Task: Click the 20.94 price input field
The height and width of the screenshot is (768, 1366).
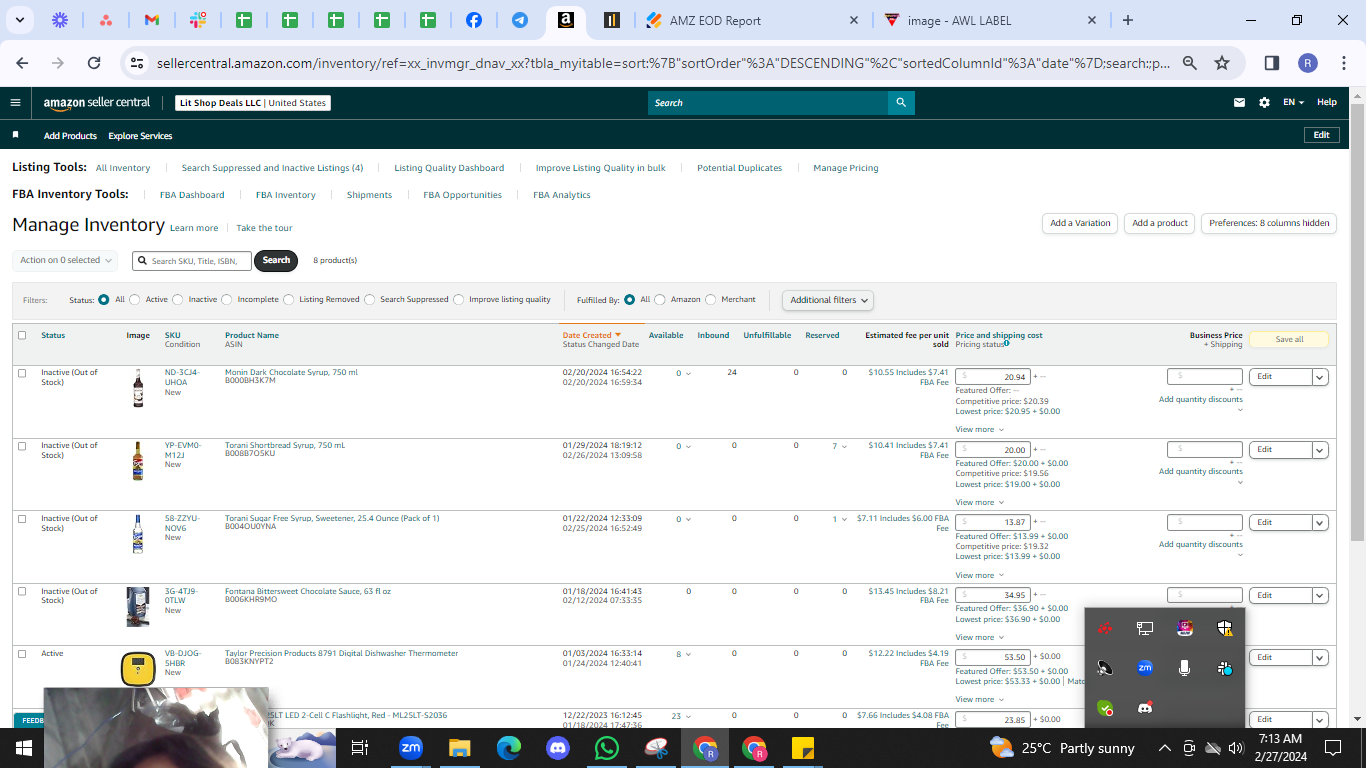Action: tap(993, 377)
